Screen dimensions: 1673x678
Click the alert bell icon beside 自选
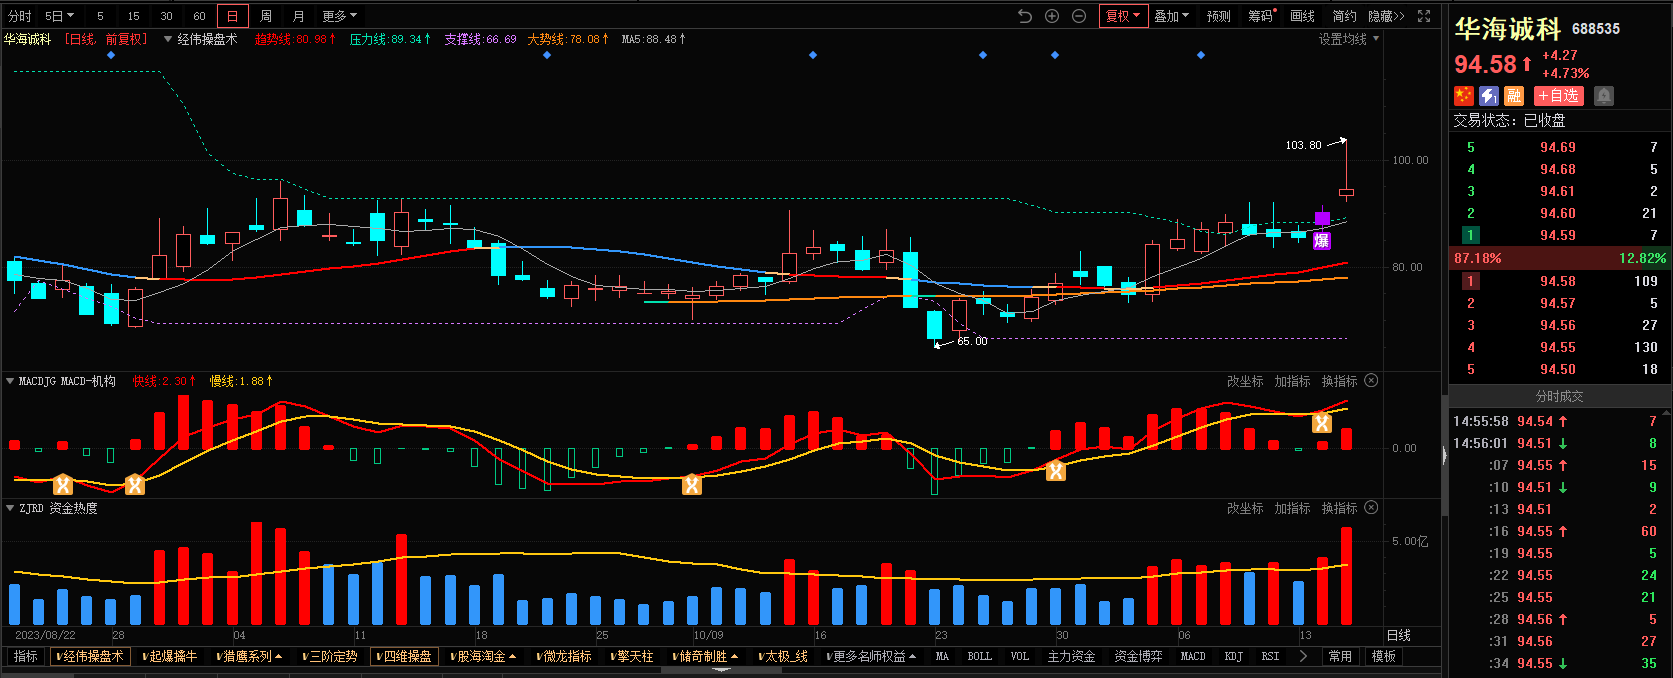(1604, 96)
